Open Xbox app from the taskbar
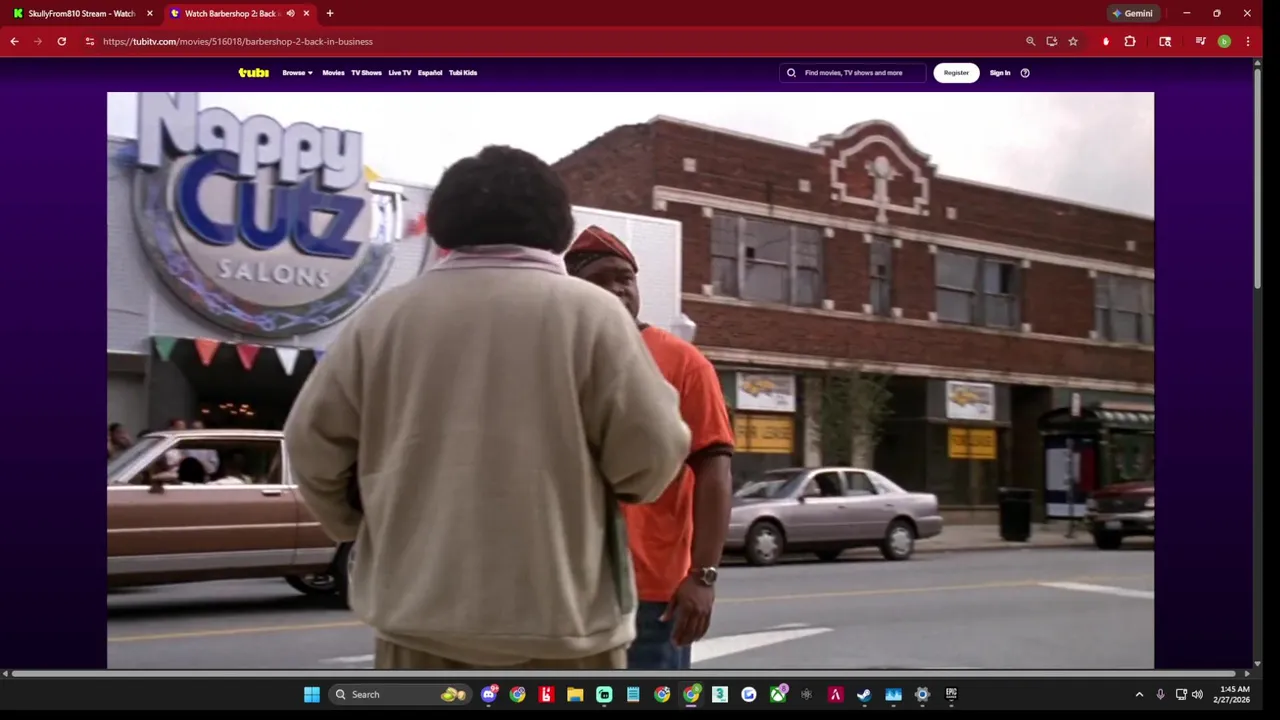 pyautogui.click(x=778, y=694)
